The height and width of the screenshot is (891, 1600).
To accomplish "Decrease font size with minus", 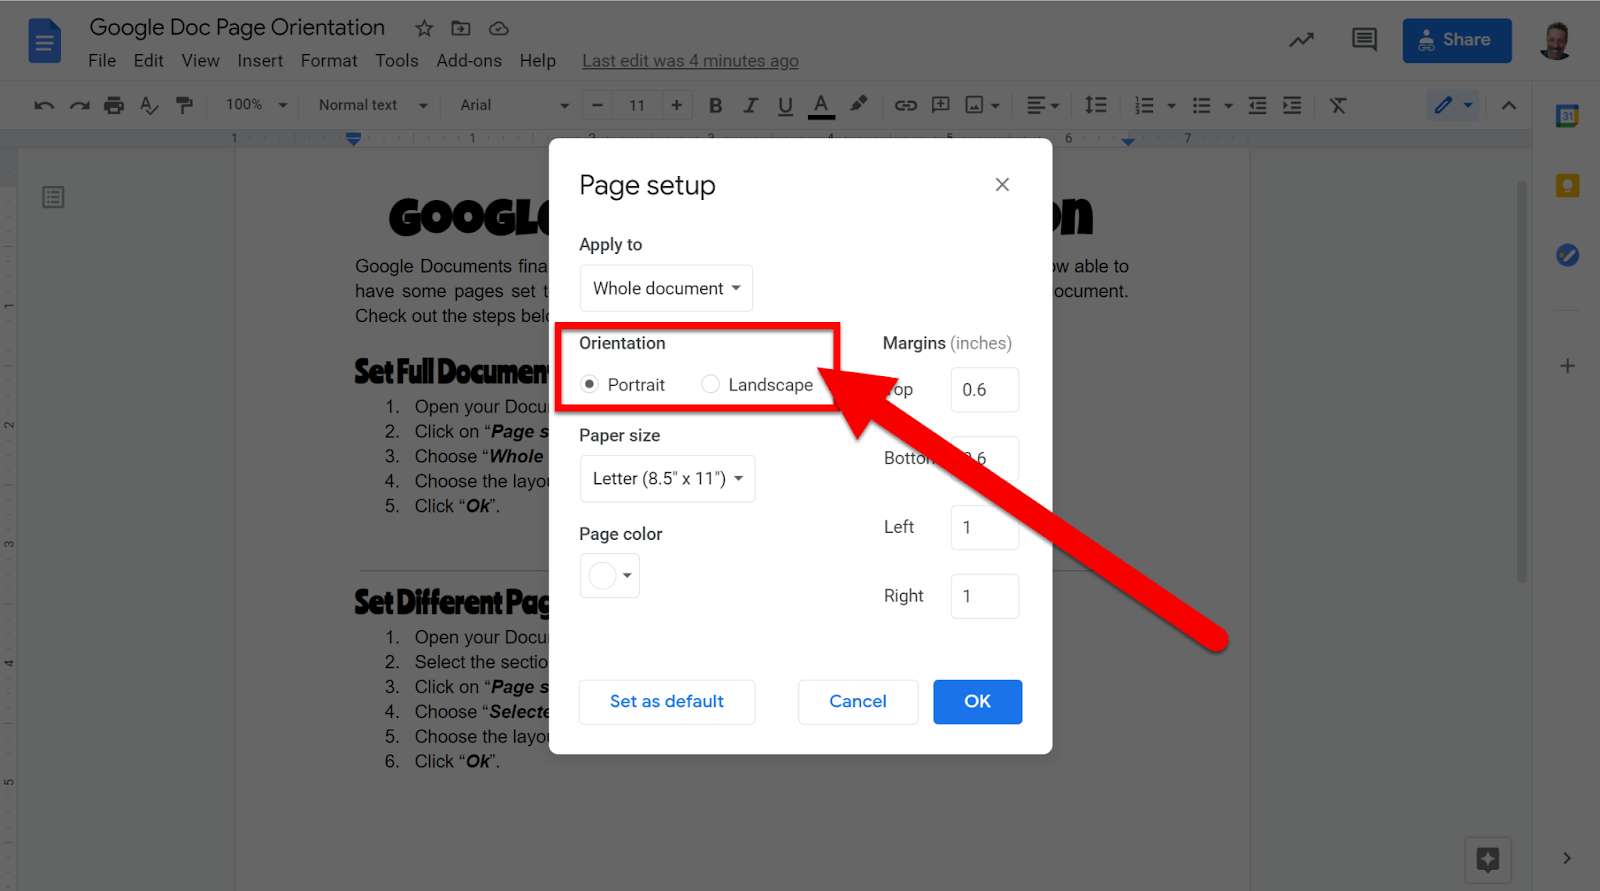I will click(x=598, y=105).
